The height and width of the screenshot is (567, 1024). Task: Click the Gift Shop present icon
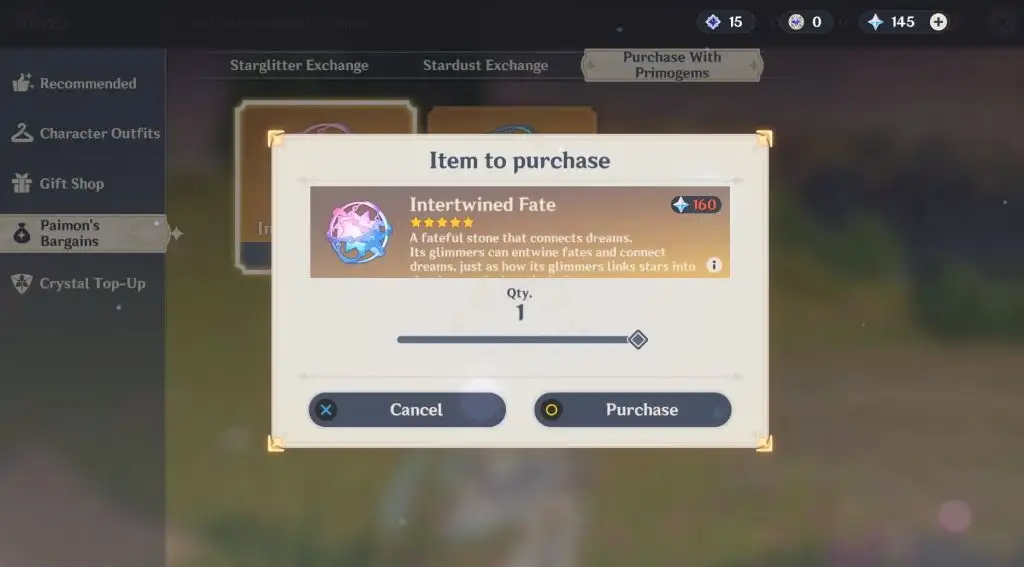[x=22, y=184]
